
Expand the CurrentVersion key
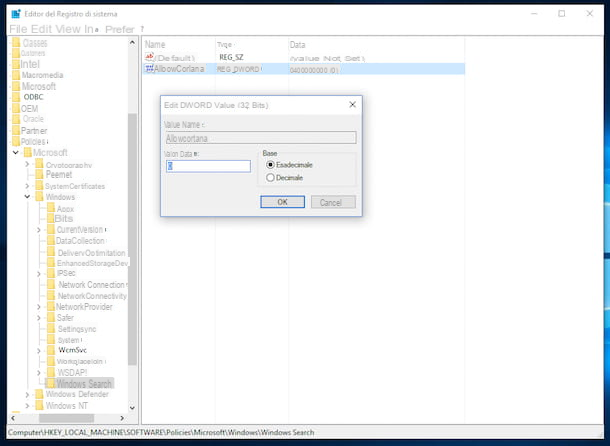[39, 230]
